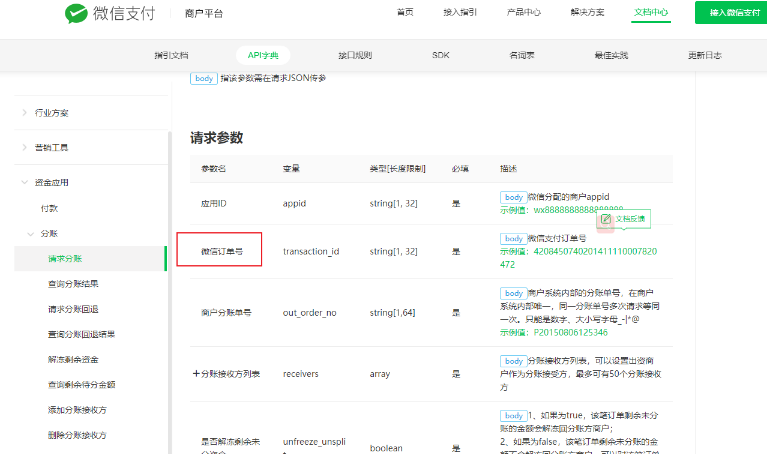767x454 pixels.
Task: Click the 描述 column header
Action: pos(508,169)
